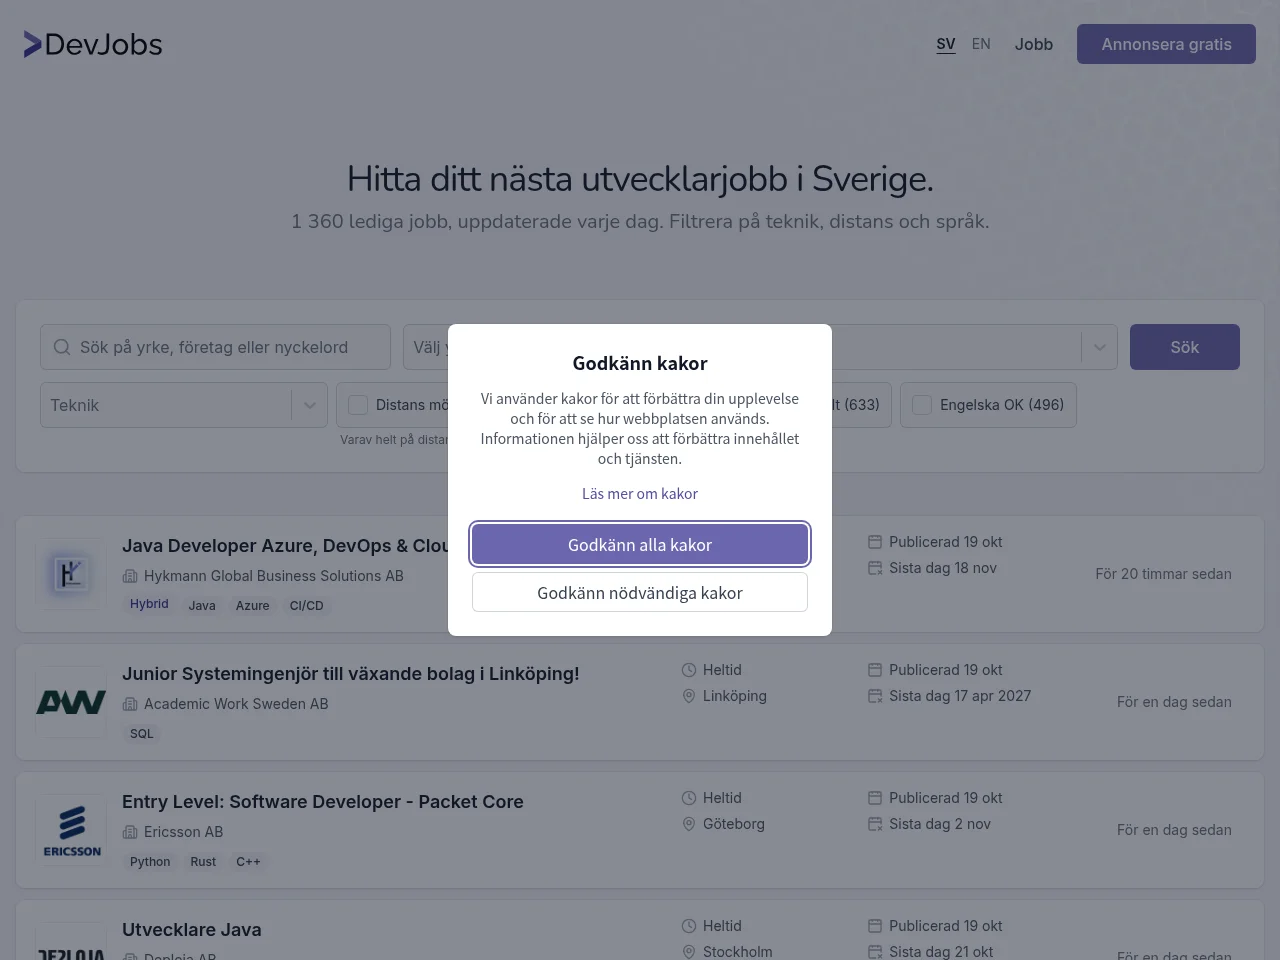
Task: Click building icon beside Hykmann Global Business Solutions
Action: (x=130, y=576)
